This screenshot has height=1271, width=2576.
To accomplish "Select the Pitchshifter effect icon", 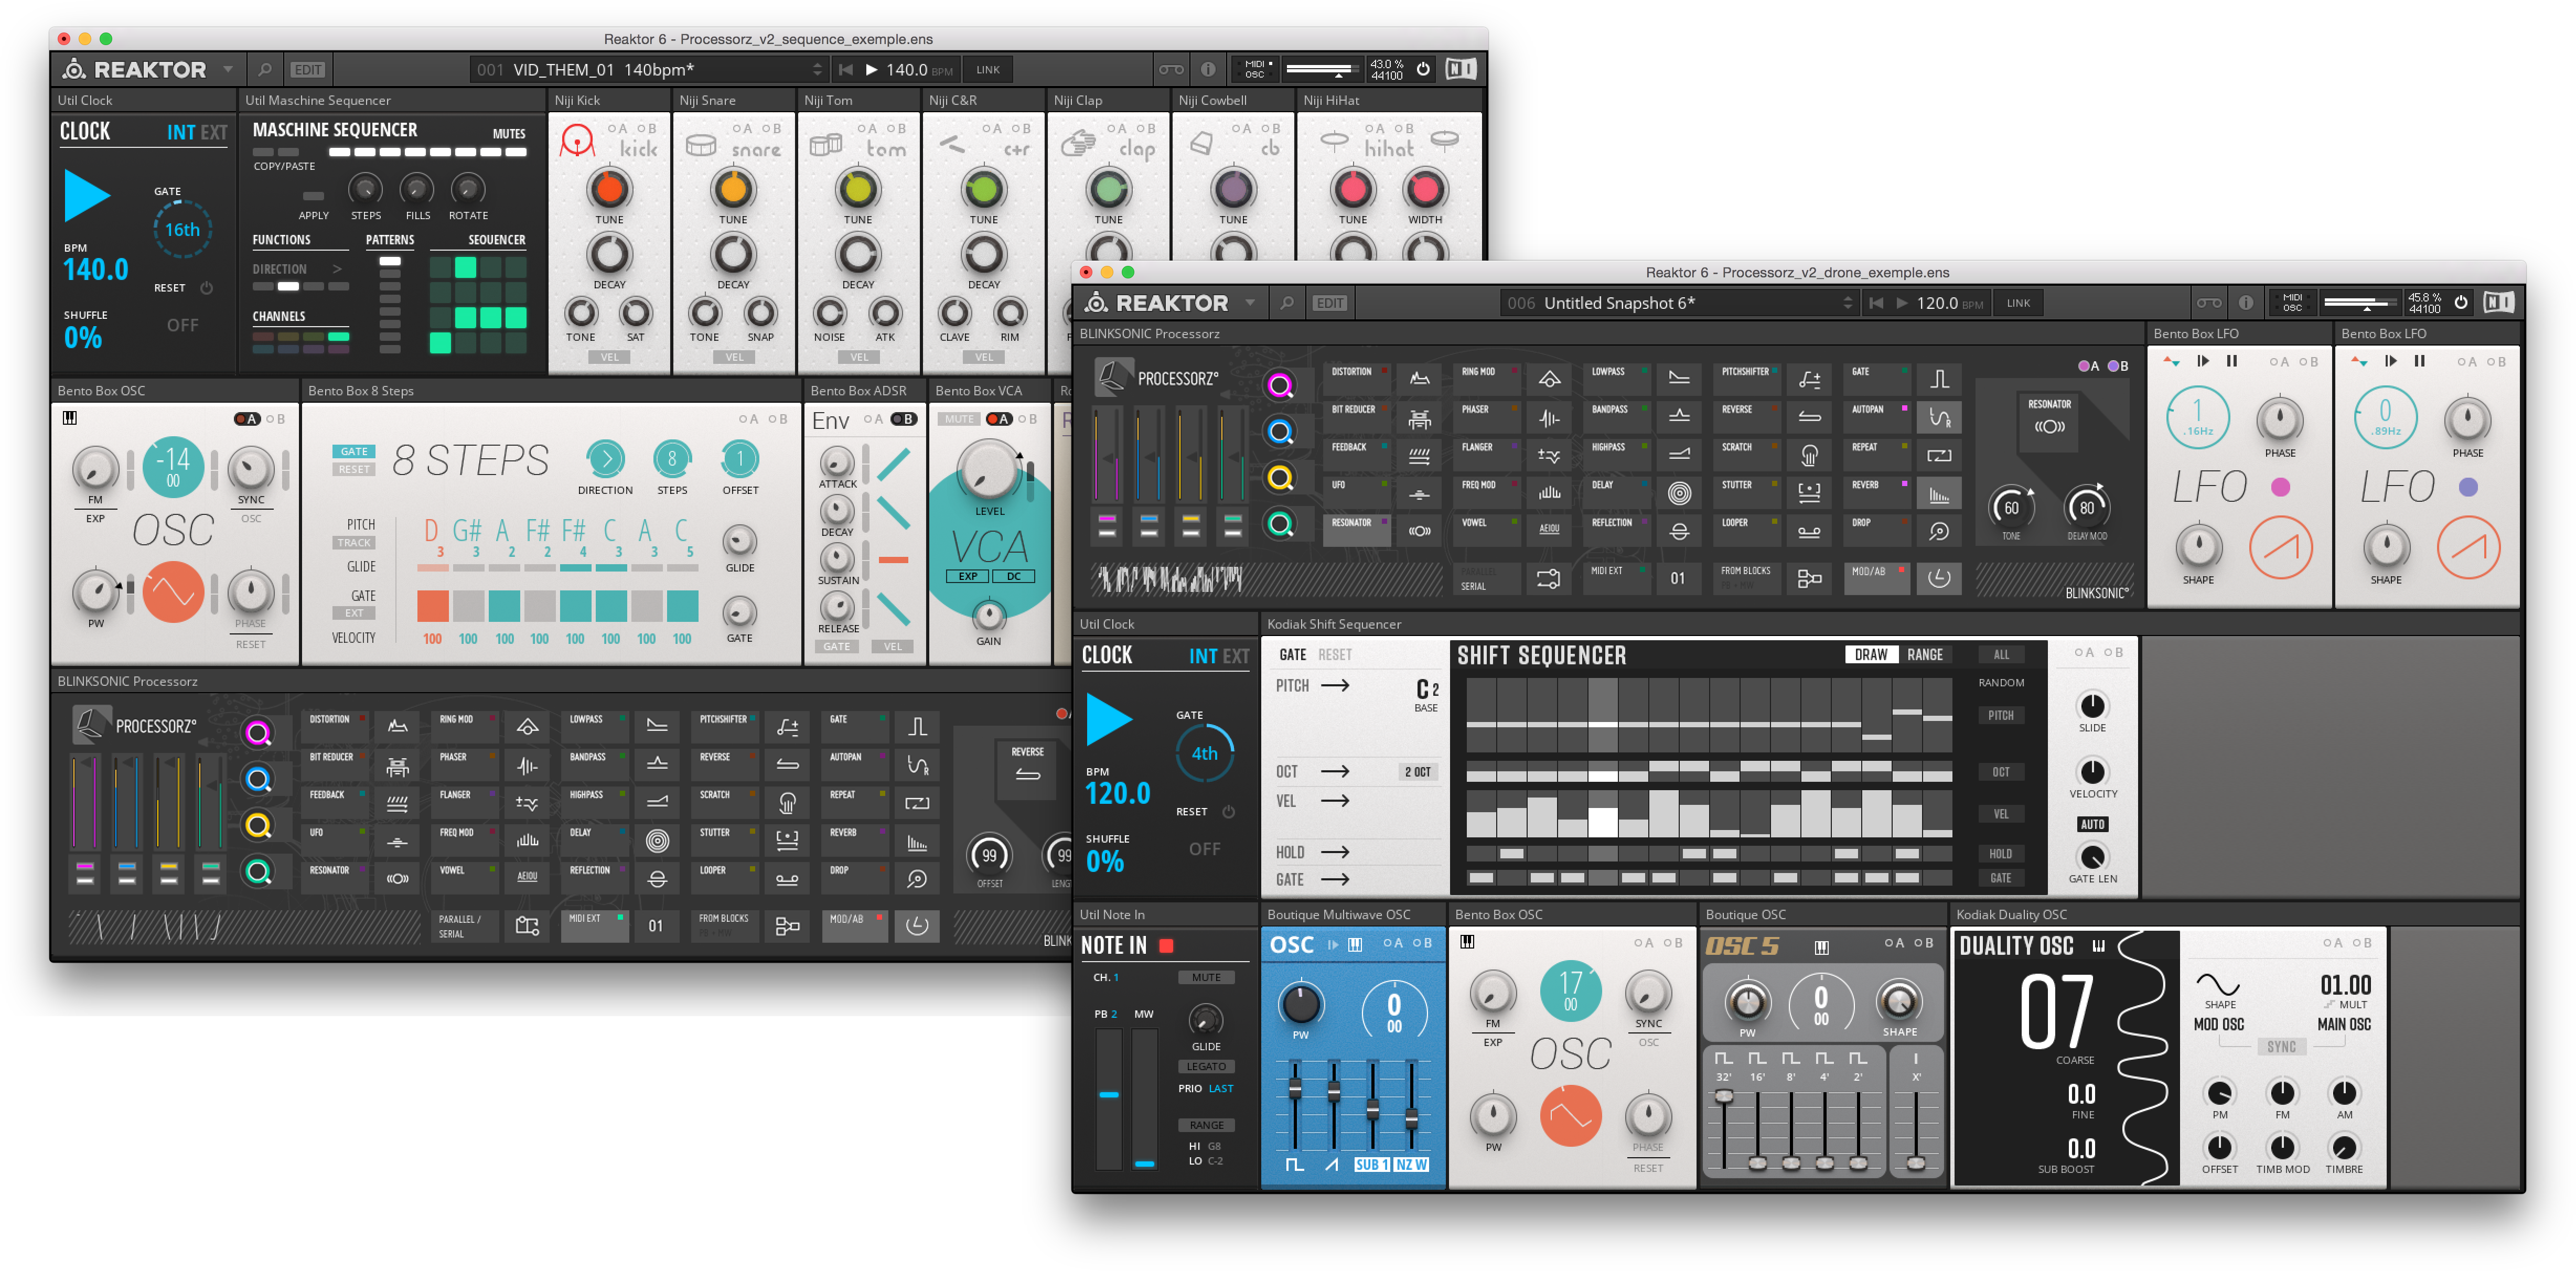I will click(x=1810, y=379).
